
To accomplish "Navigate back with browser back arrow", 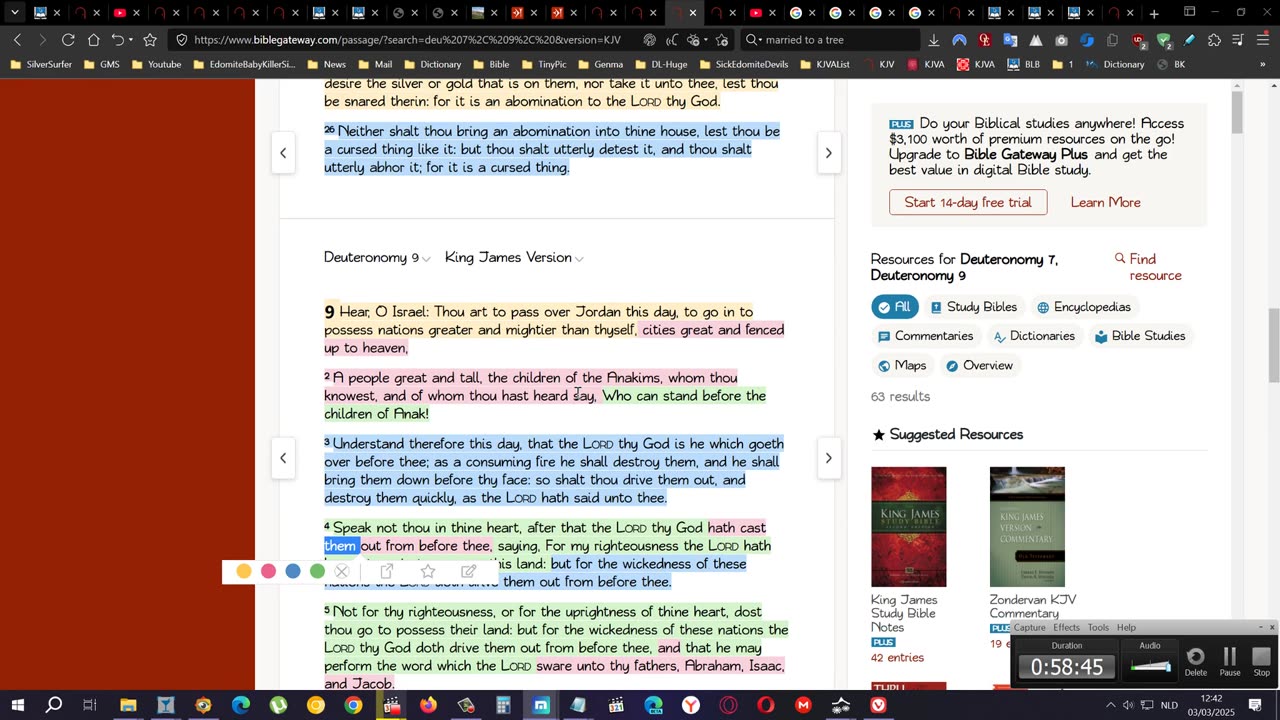I will [17, 40].
